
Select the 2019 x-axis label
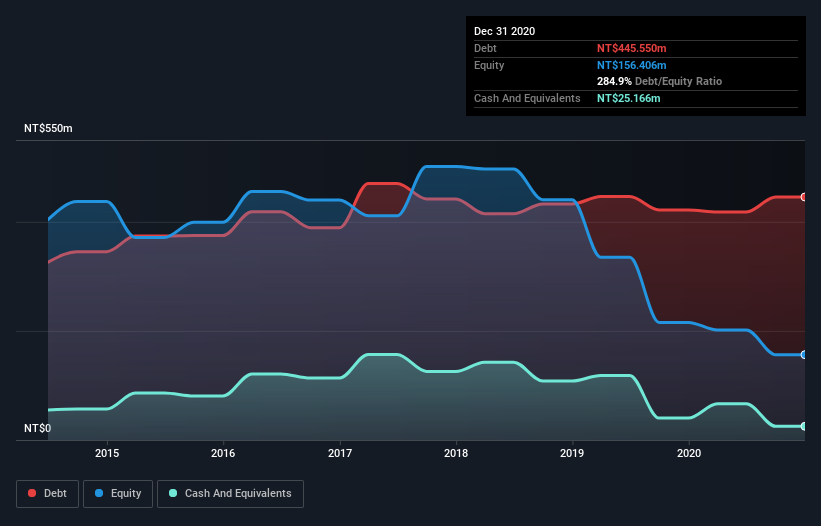572,453
